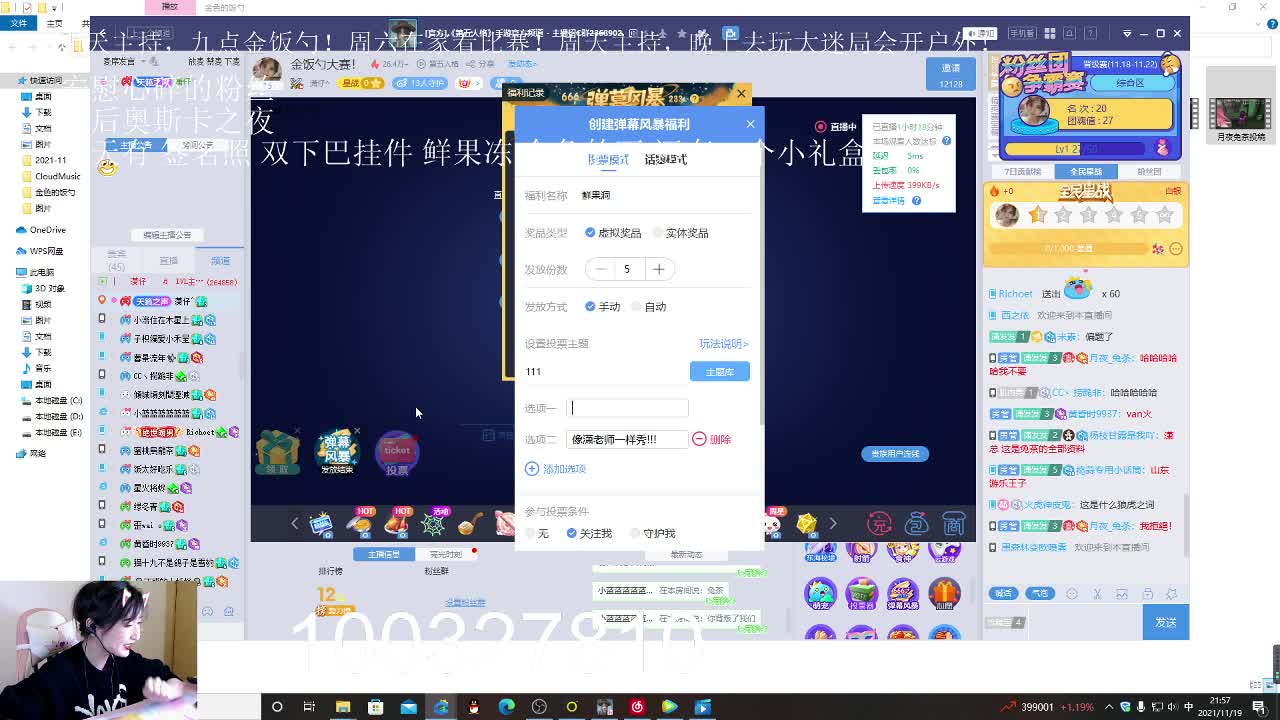Viewport: 1280px width, 720px height.
Task: Click the HOT labeled gift icon
Action: [x=362, y=524]
